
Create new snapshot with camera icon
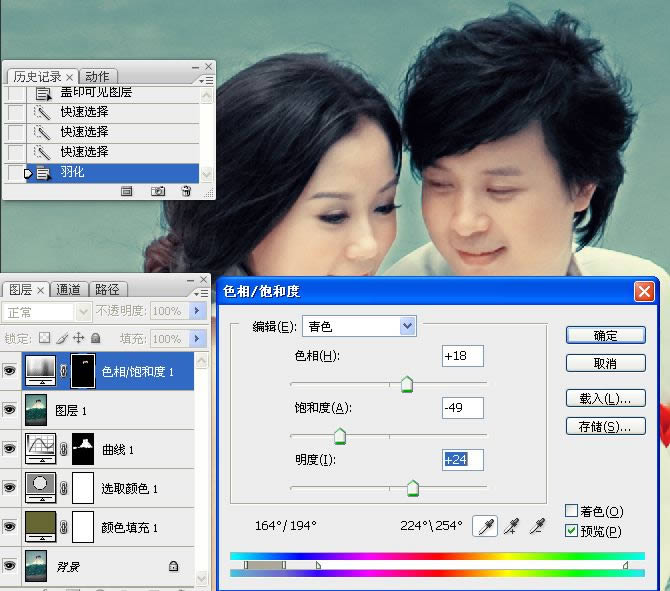(158, 191)
